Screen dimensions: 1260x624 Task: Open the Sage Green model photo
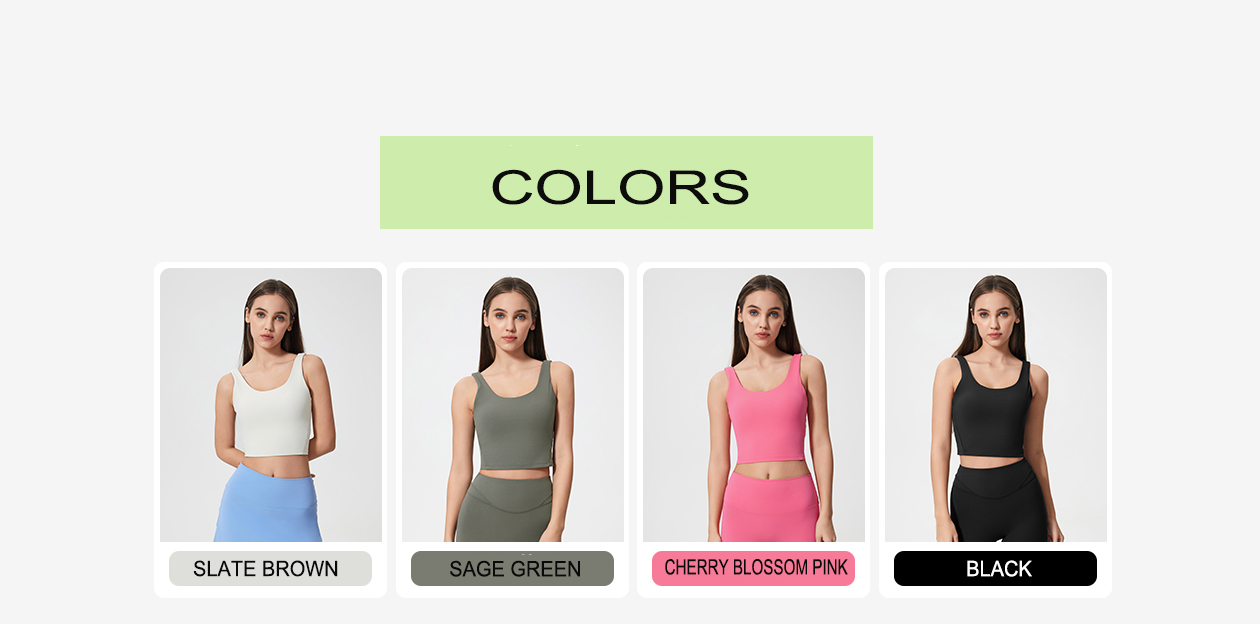point(513,405)
